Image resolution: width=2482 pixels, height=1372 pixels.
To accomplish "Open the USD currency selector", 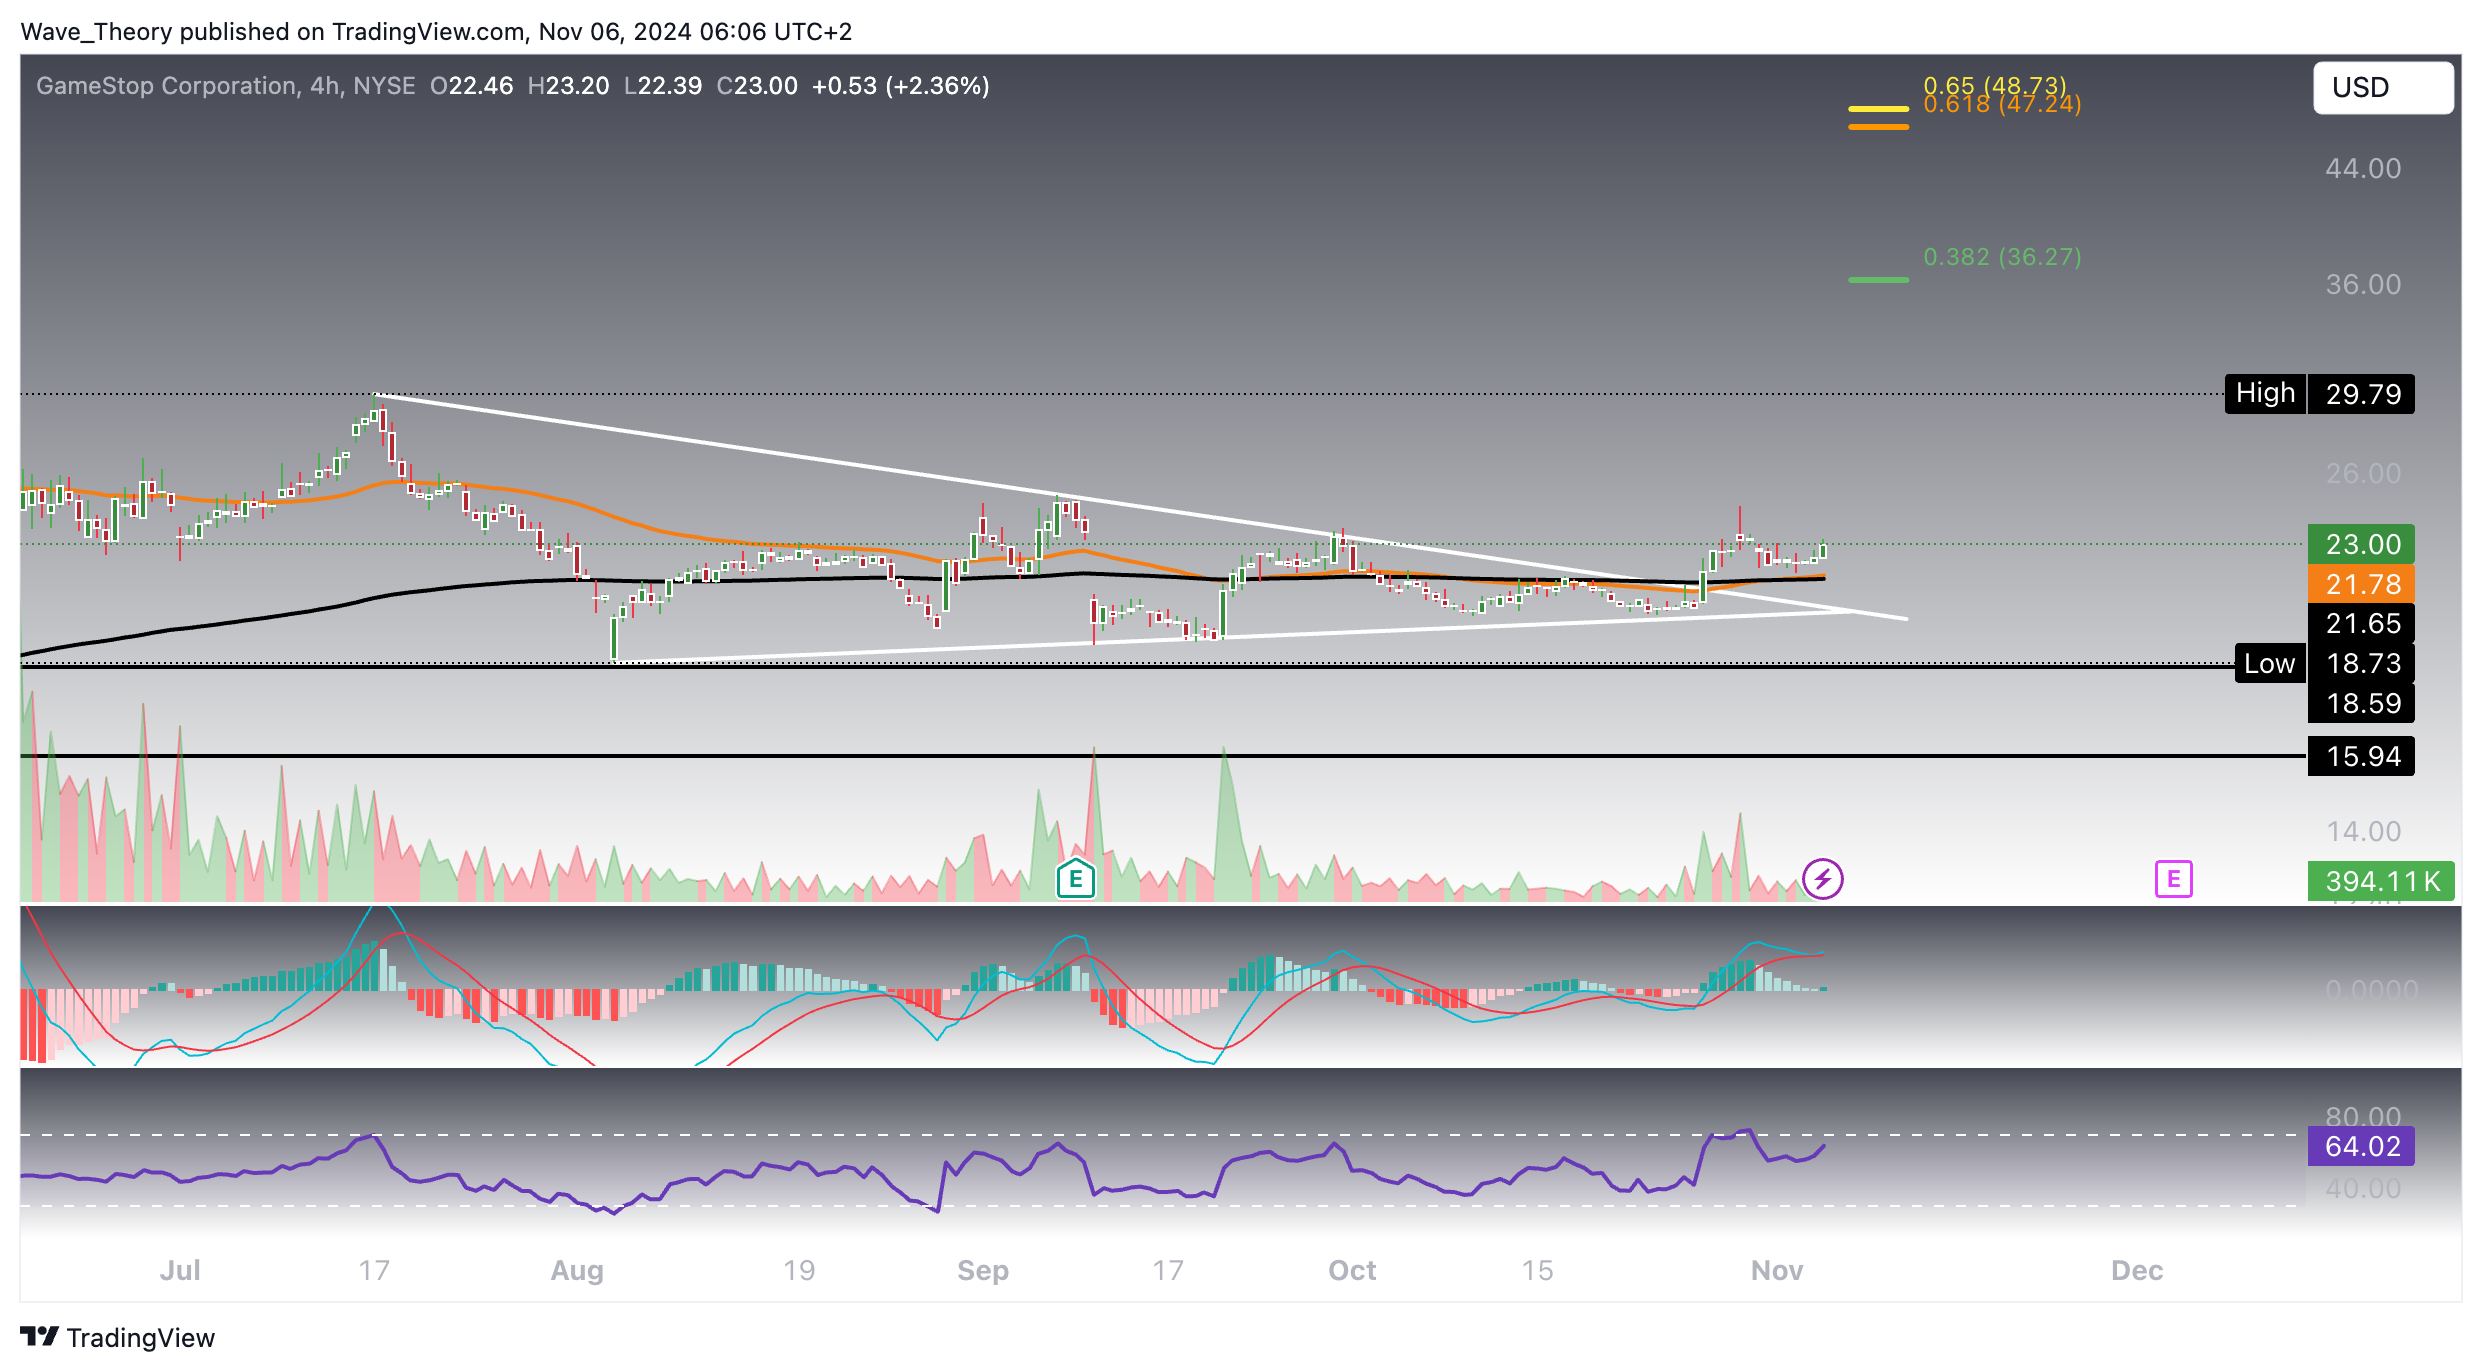I will [x=2382, y=88].
